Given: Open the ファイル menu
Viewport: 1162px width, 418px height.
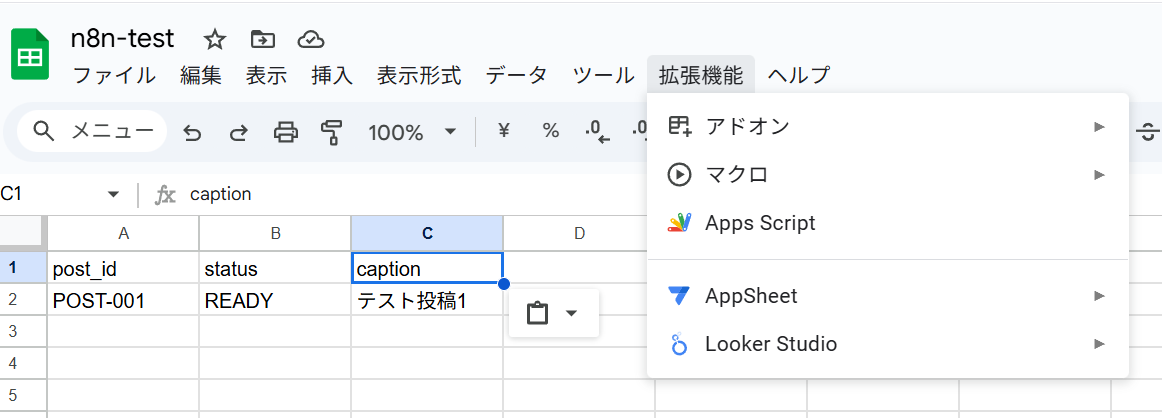Looking at the screenshot, I should point(114,75).
